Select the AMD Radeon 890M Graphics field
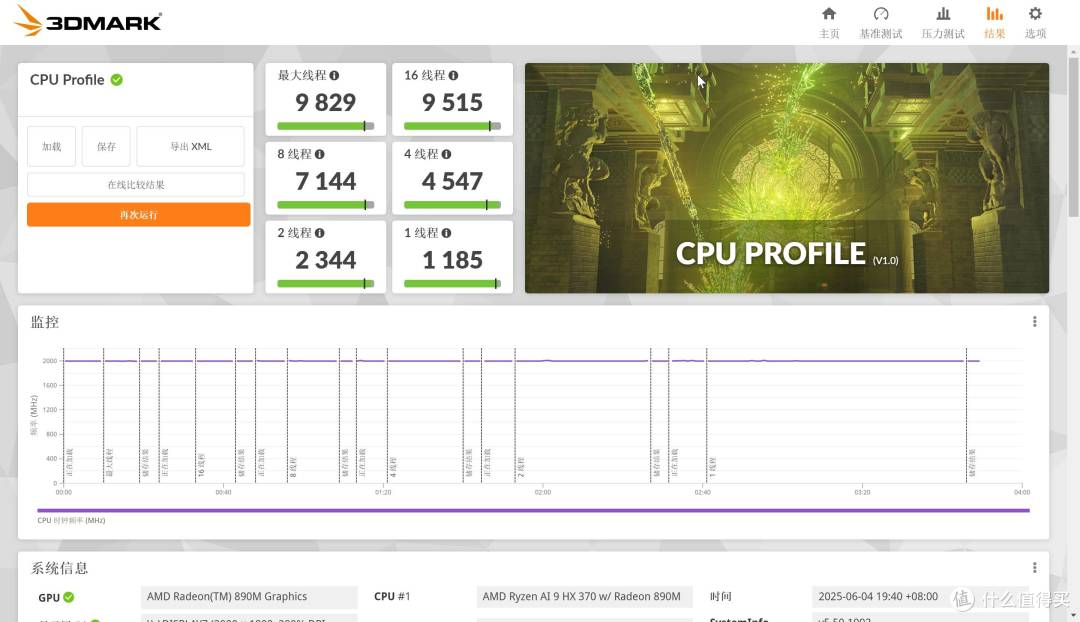Viewport: 1080px width, 622px height. coord(249,597)
